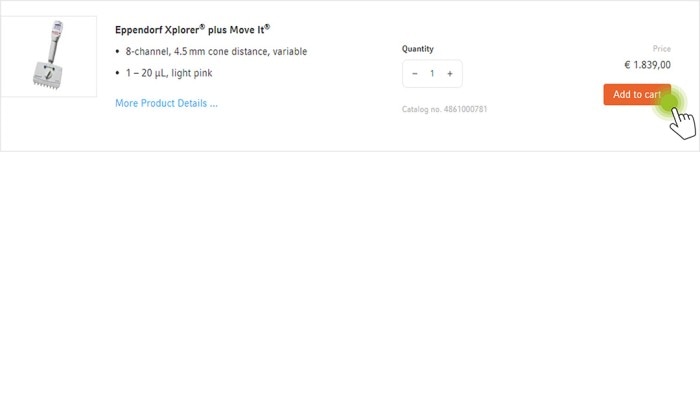
Task: Click the empty white area below the product card
Action: [350, 272]
